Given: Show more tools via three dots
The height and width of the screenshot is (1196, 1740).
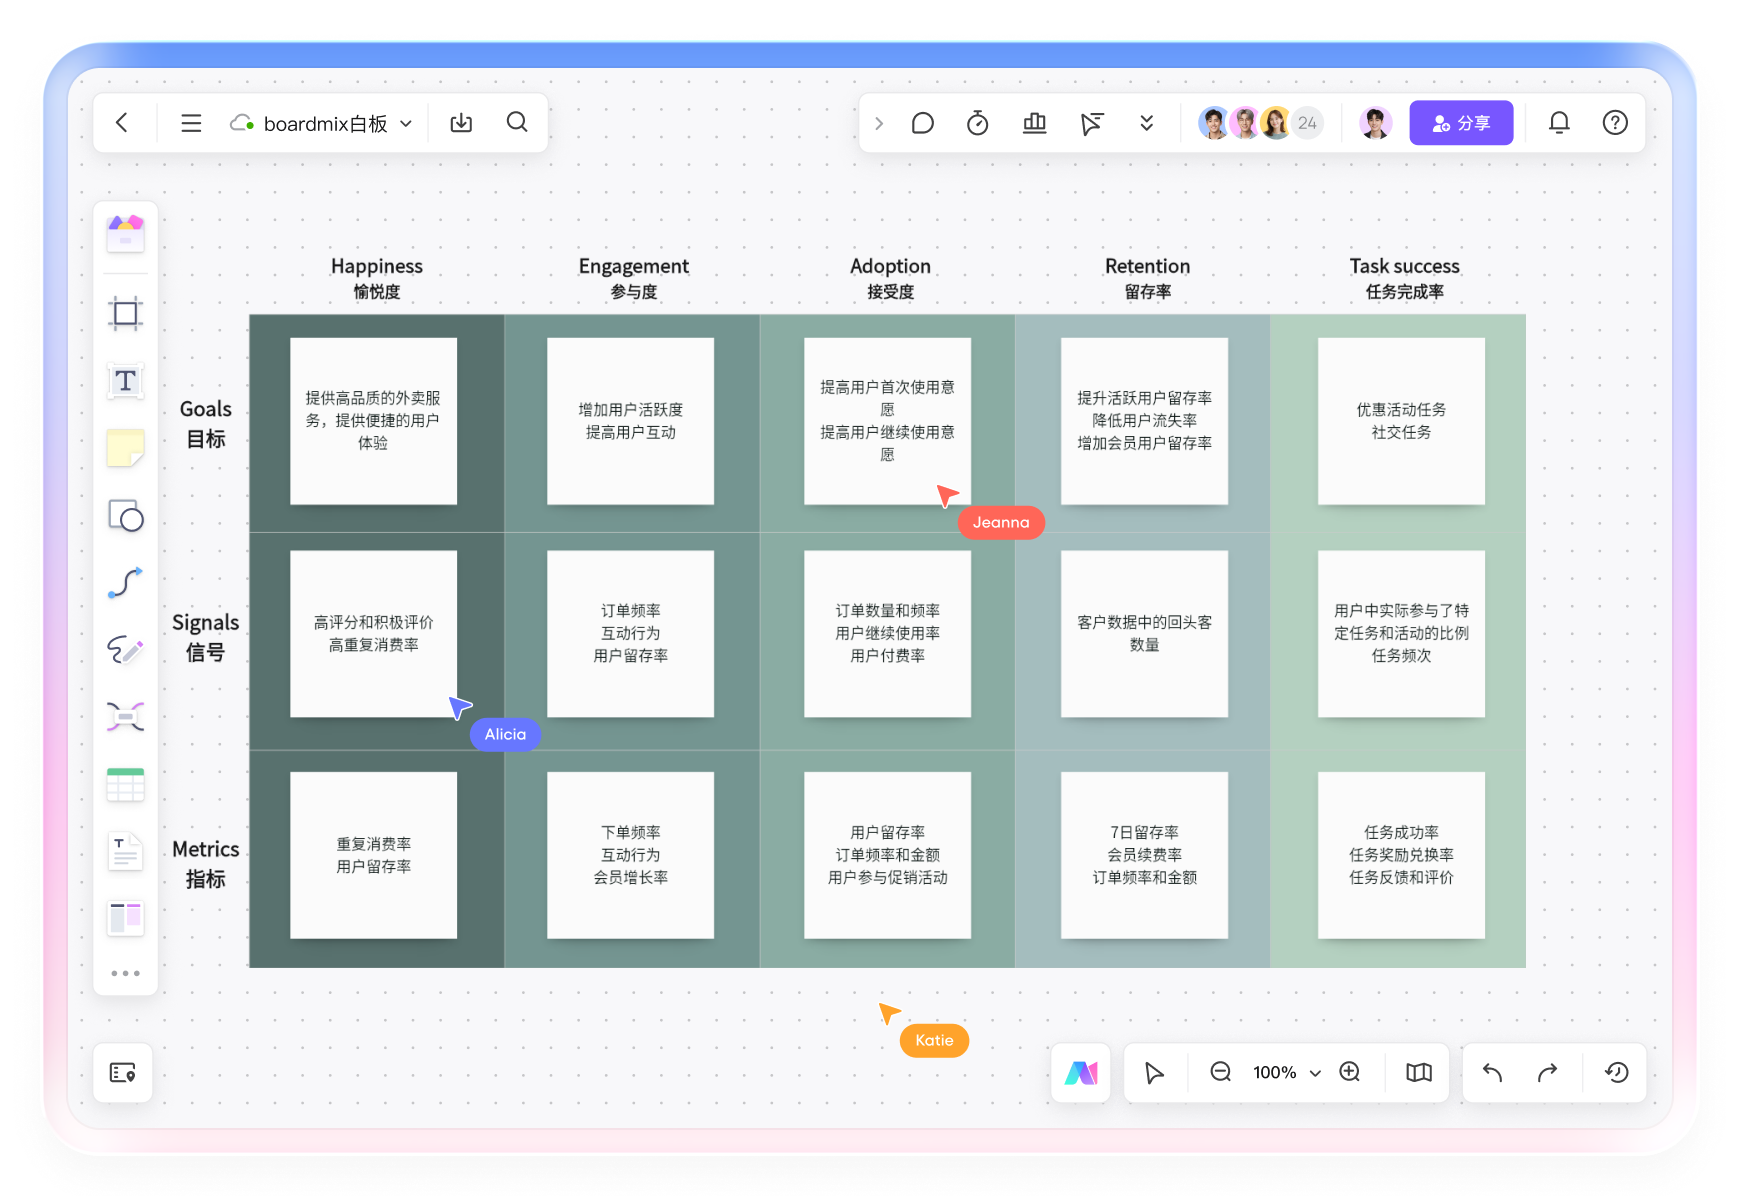Looking at the screenshot, I should (x=125, y=973).
